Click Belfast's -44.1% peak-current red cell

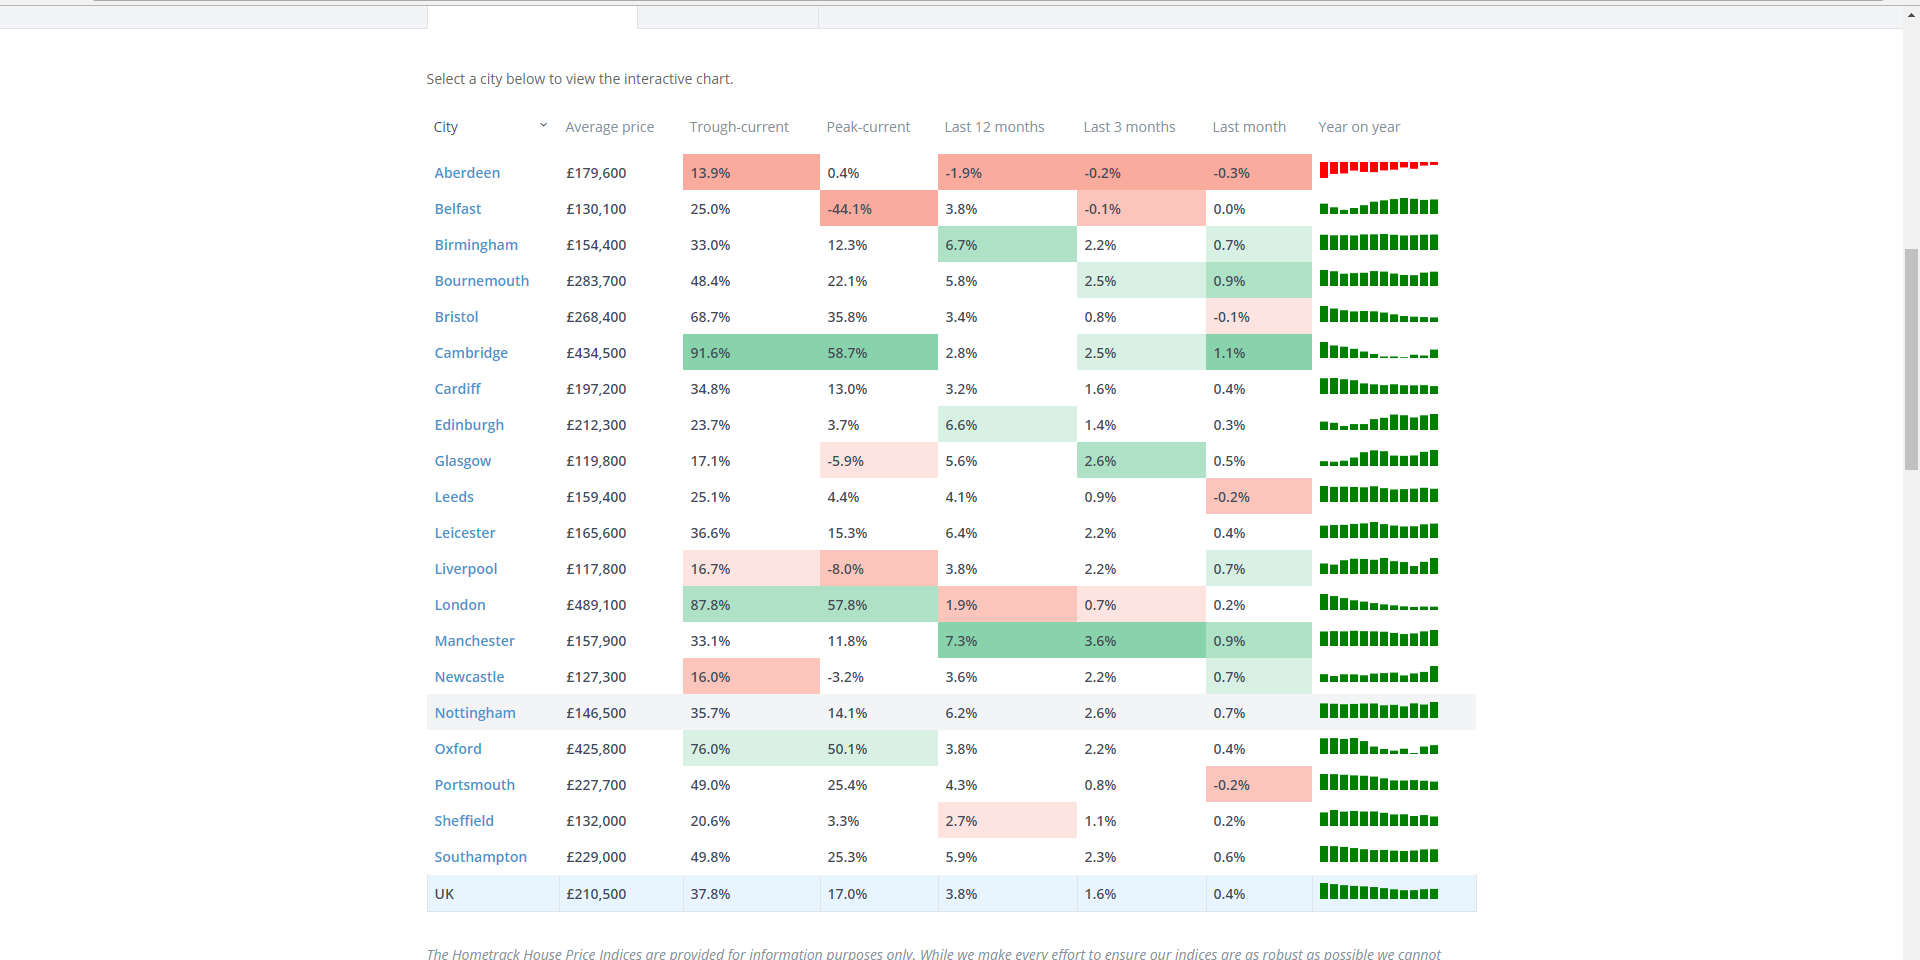click(878, 209)
